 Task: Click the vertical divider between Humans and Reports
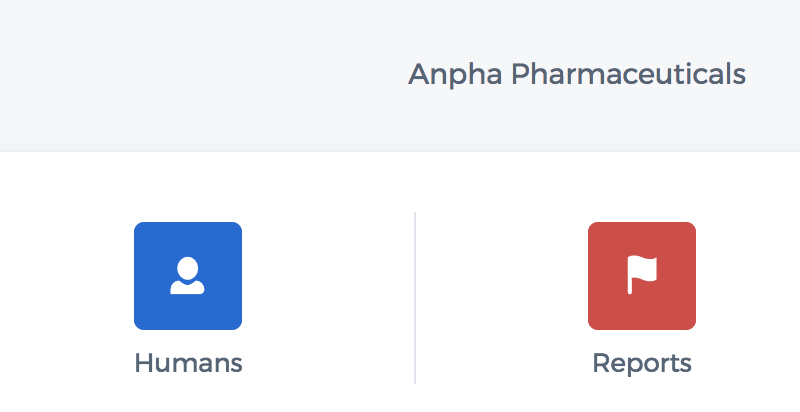[415, 298]
